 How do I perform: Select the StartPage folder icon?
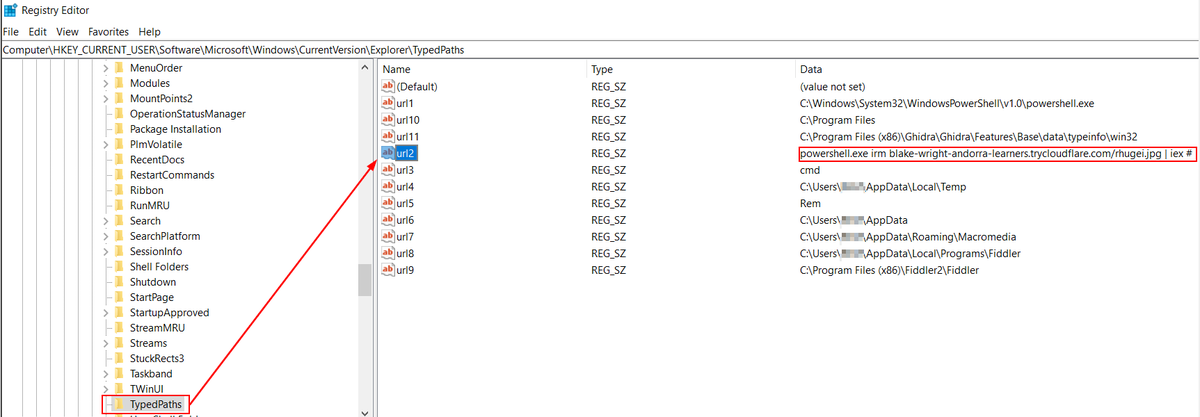pyautogui.click(x=120, y=297)
